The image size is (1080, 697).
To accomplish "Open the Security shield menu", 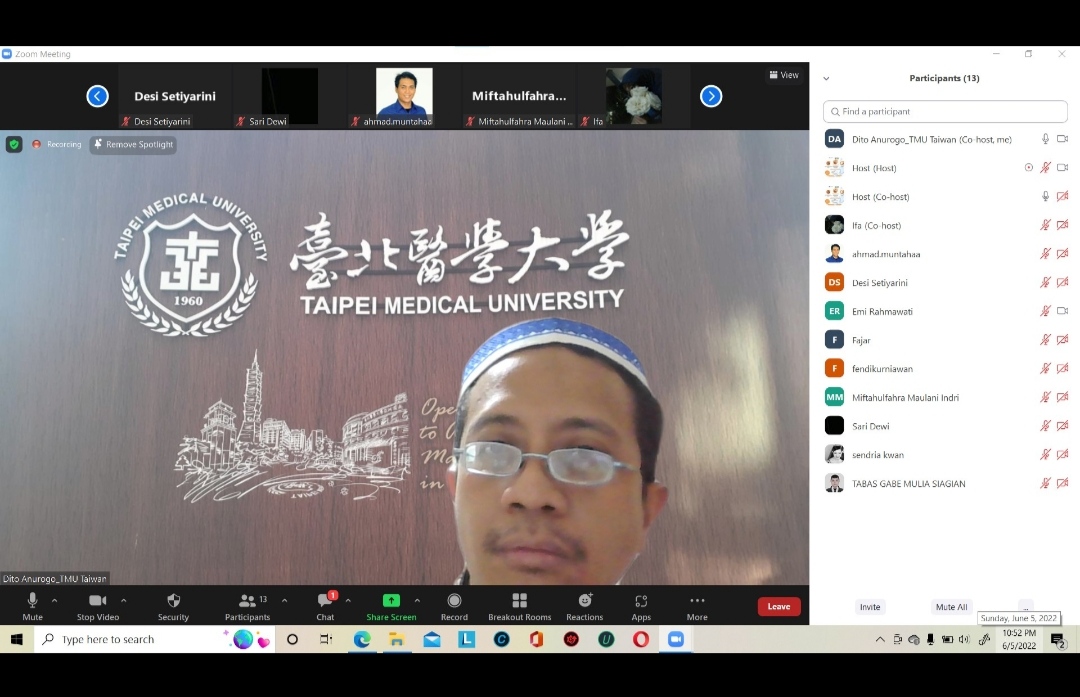I will pyautogui.click(x=173, y=606).
